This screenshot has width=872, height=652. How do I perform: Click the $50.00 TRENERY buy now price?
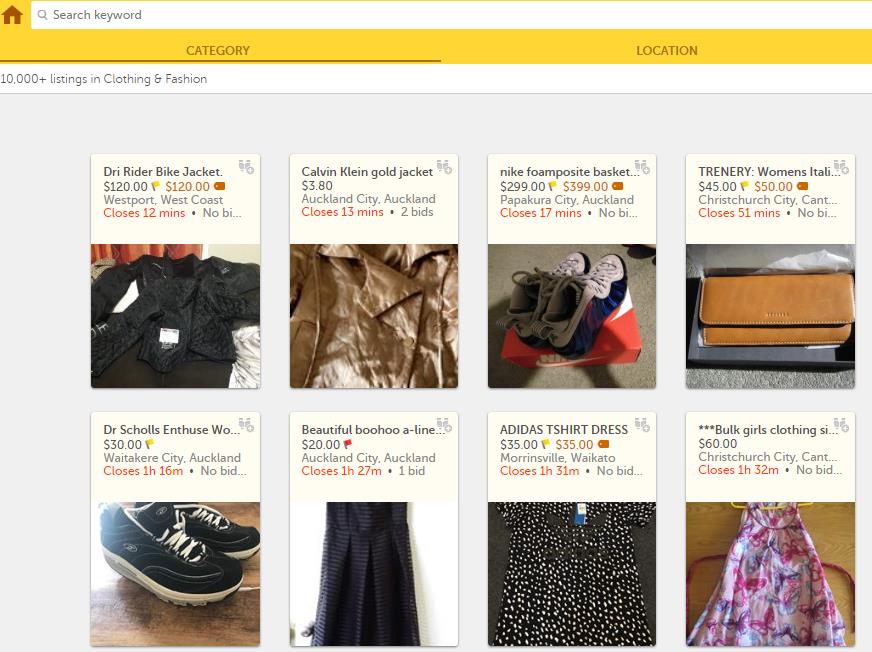click(x=773, y=186)
